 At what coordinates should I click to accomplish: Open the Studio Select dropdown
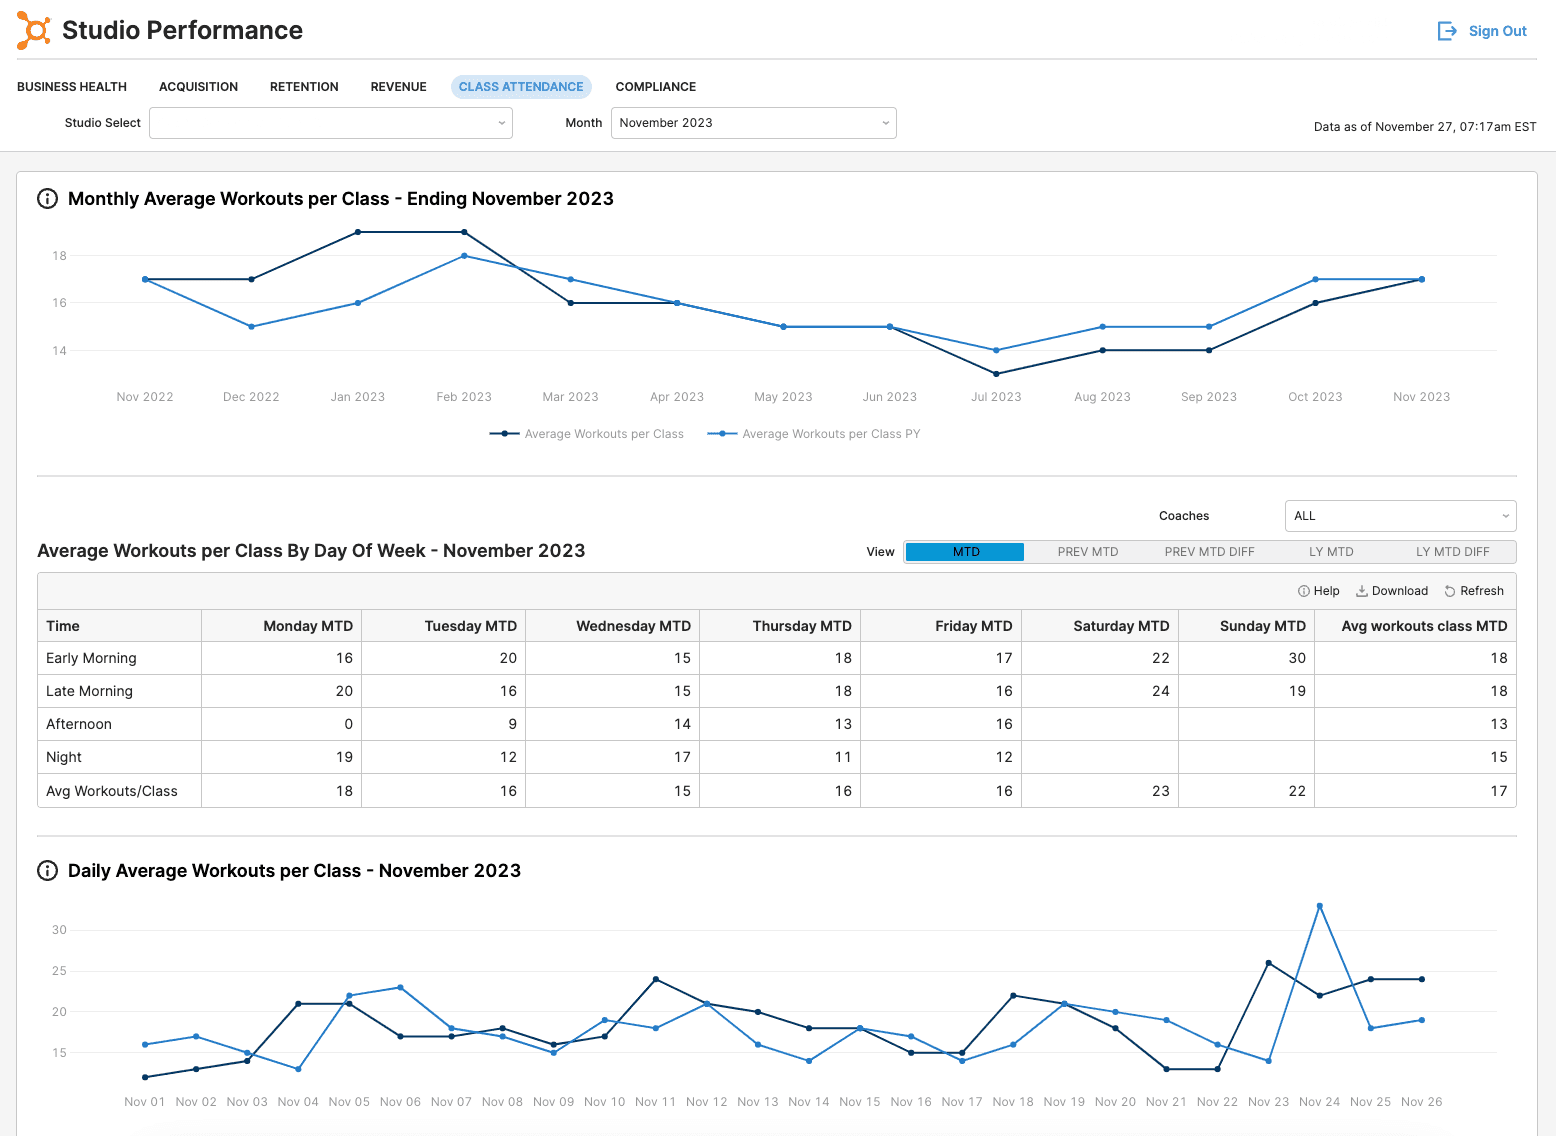330,123
